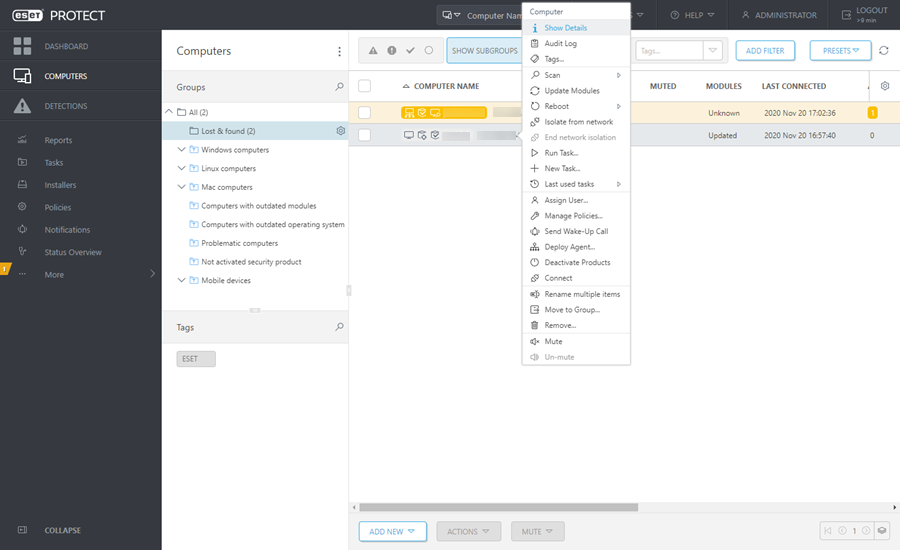Open Notifications section
The height and width of the screenshot is (550, 900).
tap(67, 230)
